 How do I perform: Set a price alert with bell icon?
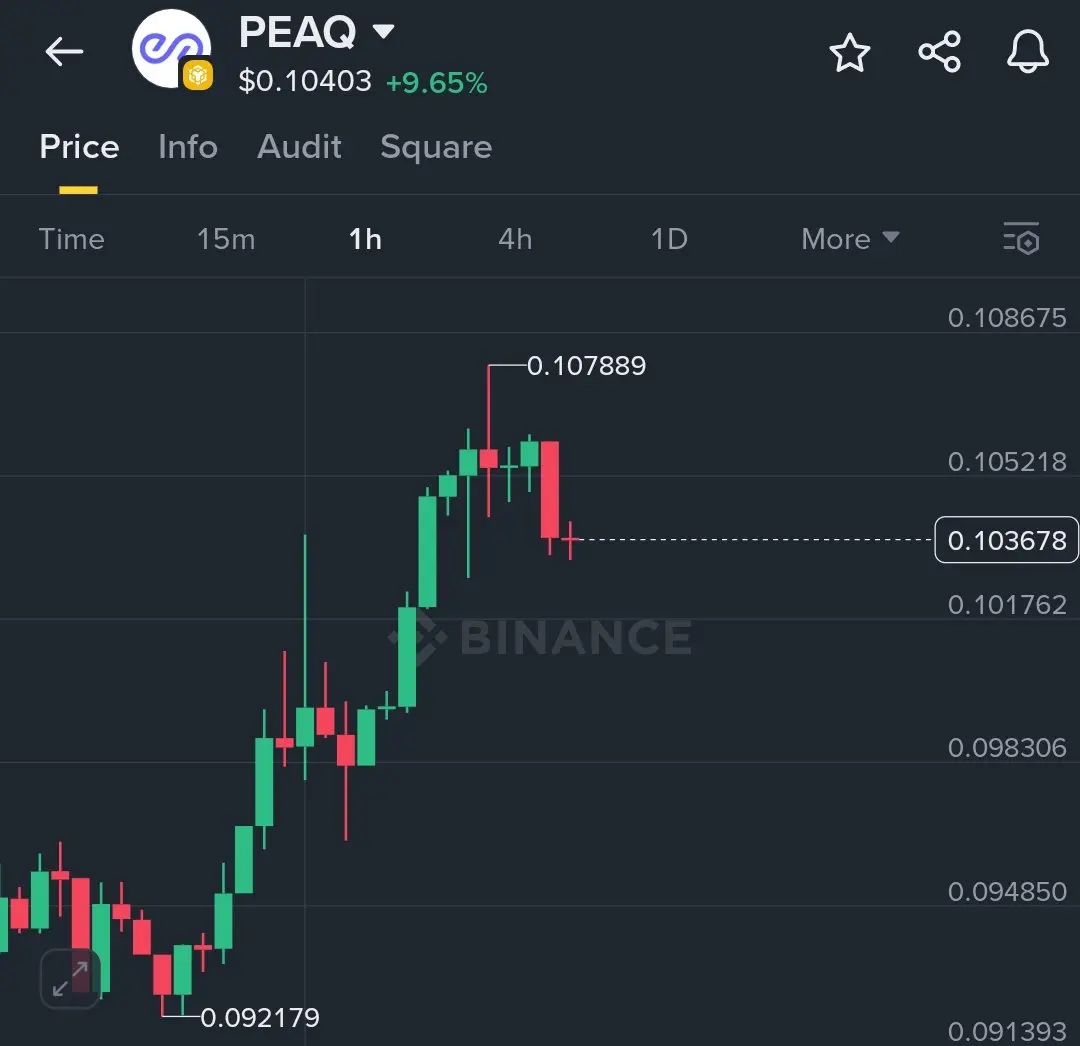(x=1028, y=51)
